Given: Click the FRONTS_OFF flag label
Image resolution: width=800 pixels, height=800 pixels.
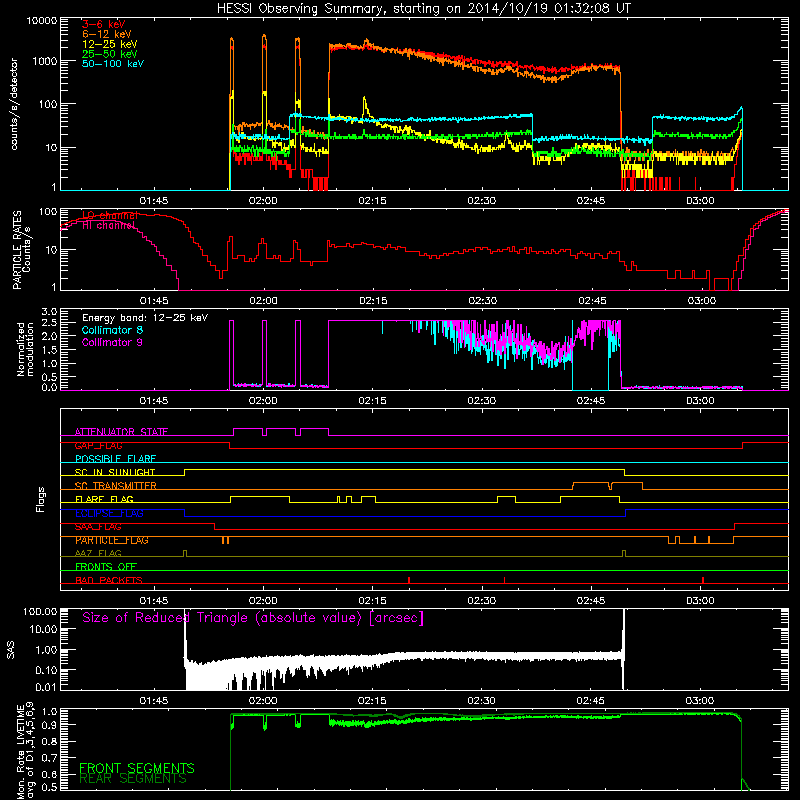Looking at the screenshot, I should click(106, 567).
